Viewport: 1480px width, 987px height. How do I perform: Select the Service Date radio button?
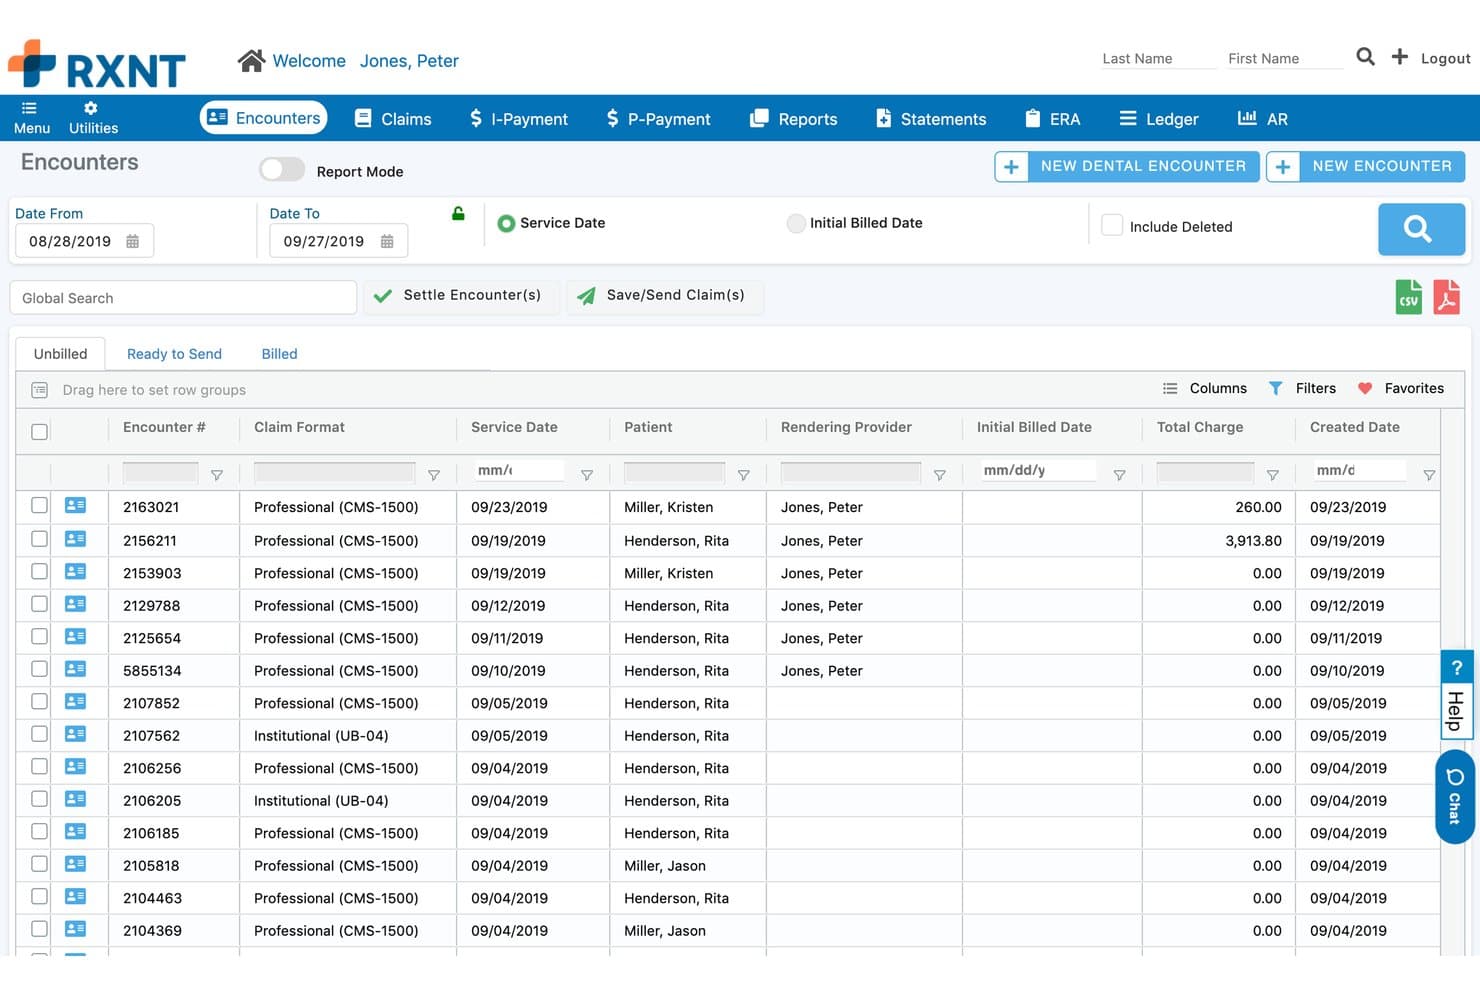pos(506,223)
